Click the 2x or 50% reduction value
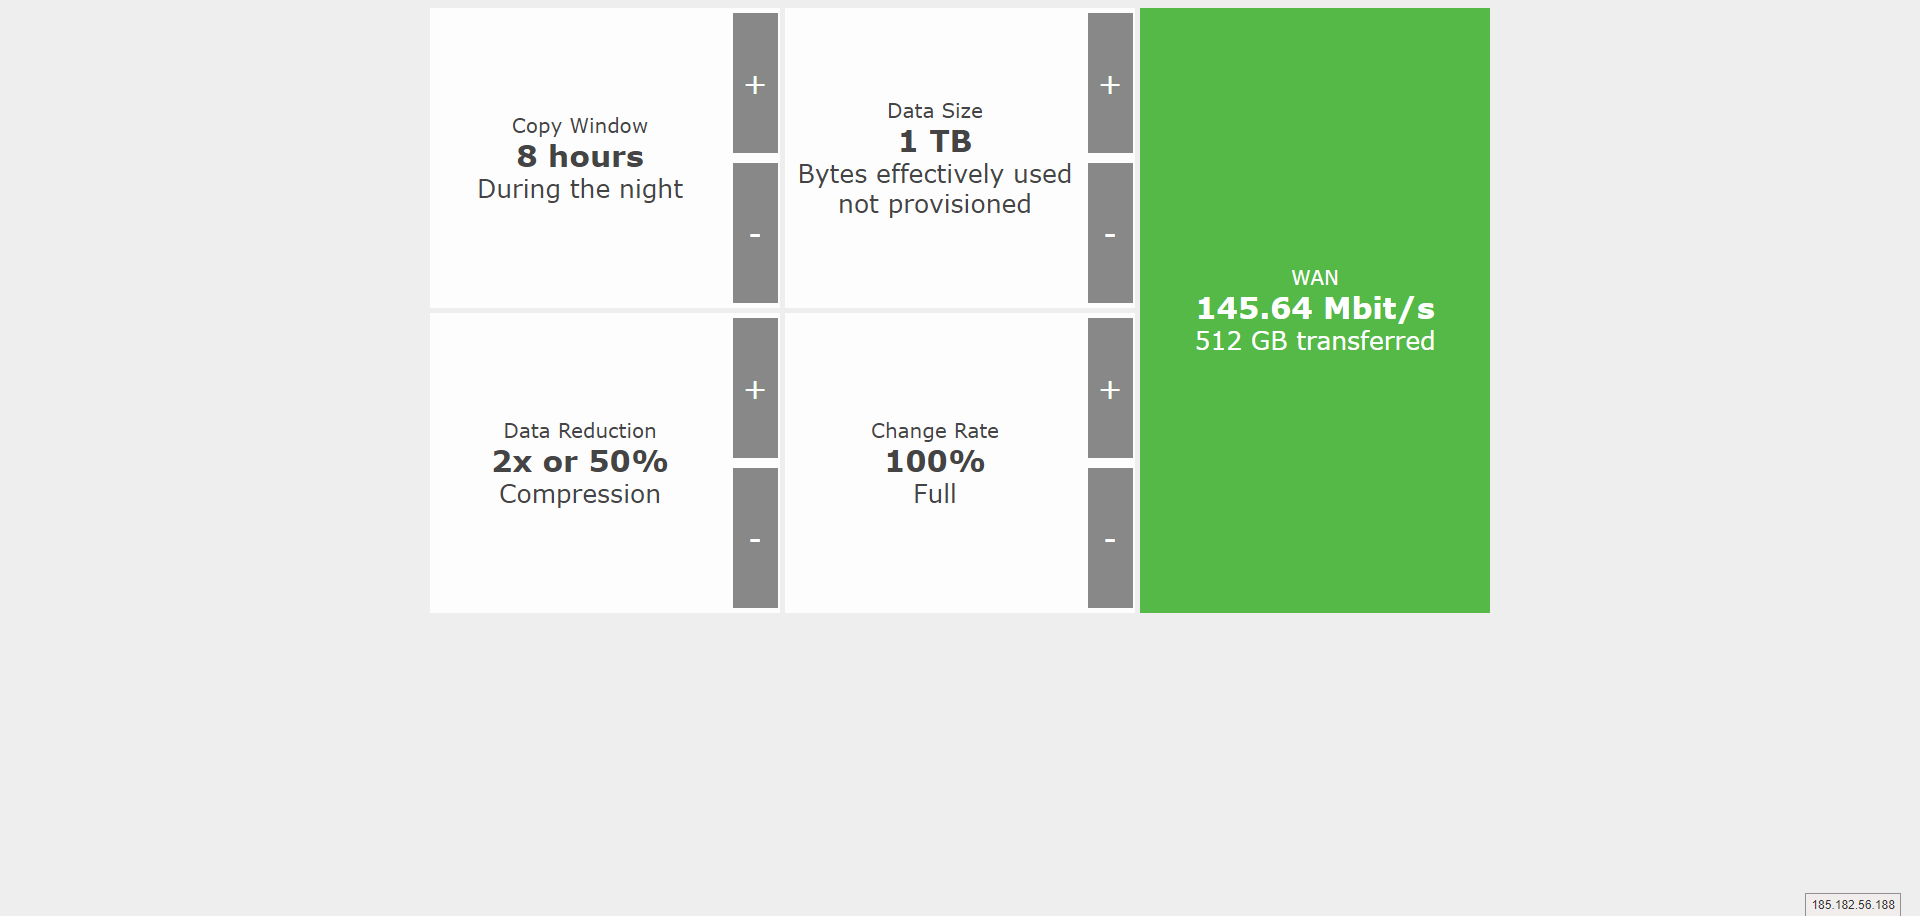The width and height of the screenshot is (1920, 916). (x=580, y=462)
